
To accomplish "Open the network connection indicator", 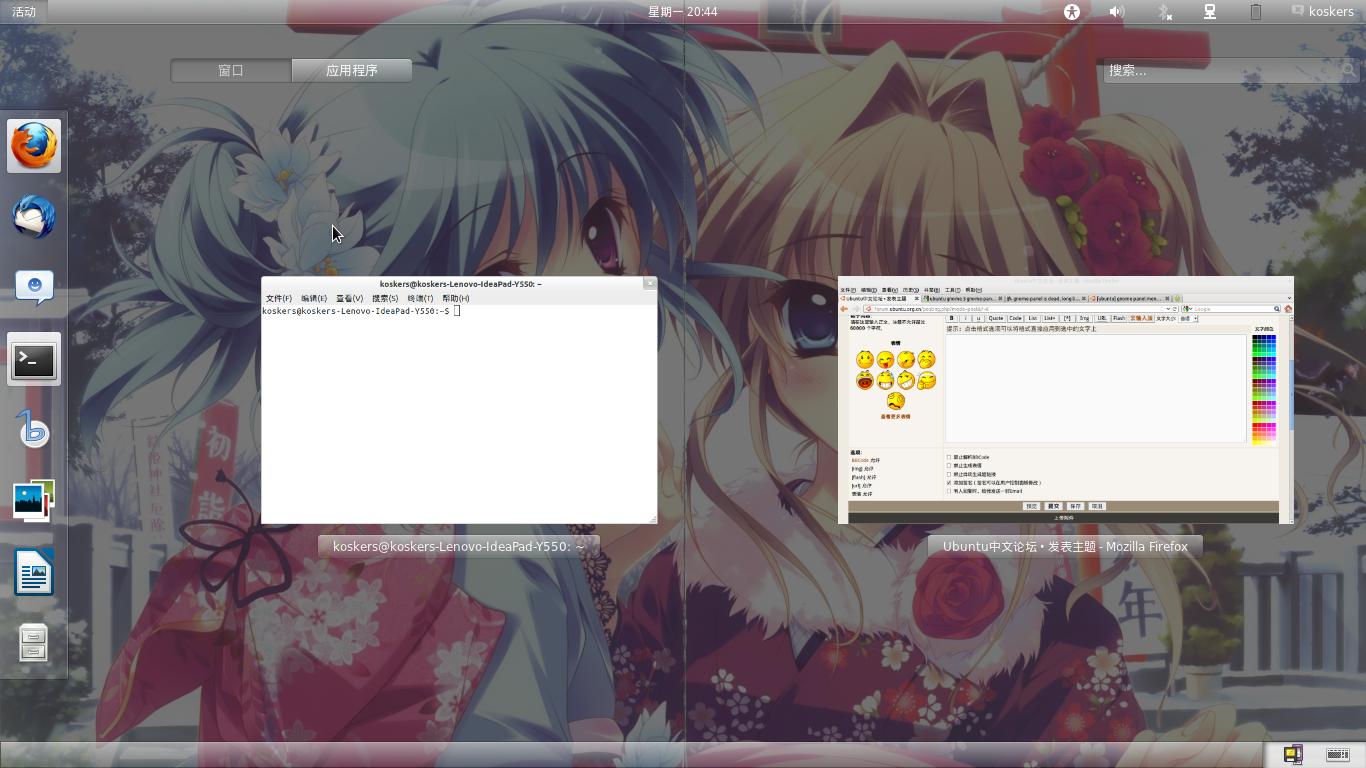I will click(1210, 12).
